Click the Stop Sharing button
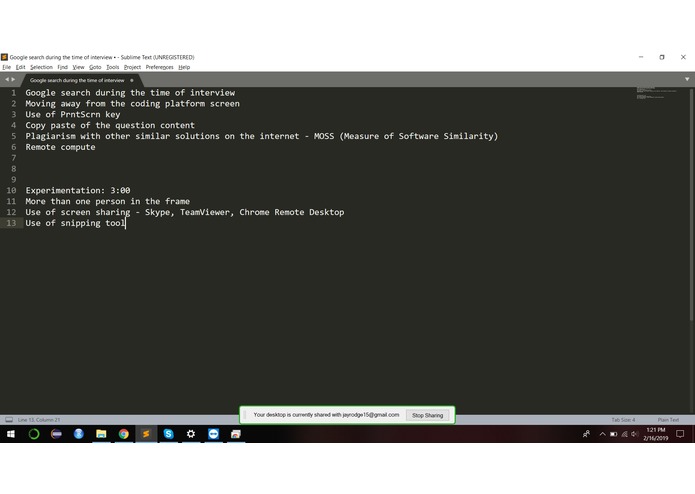 click(x=427, y=415)
